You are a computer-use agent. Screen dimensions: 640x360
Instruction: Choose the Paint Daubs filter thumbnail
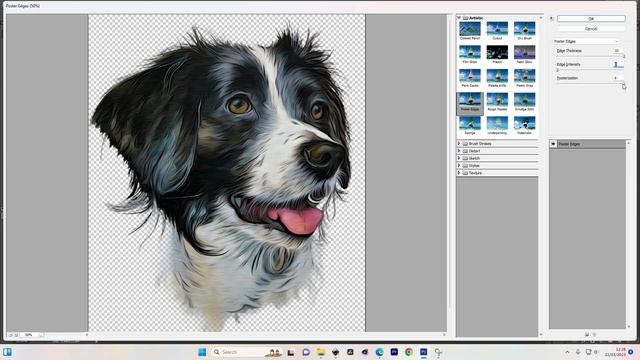pyautogui.click(x=470, y=76)
